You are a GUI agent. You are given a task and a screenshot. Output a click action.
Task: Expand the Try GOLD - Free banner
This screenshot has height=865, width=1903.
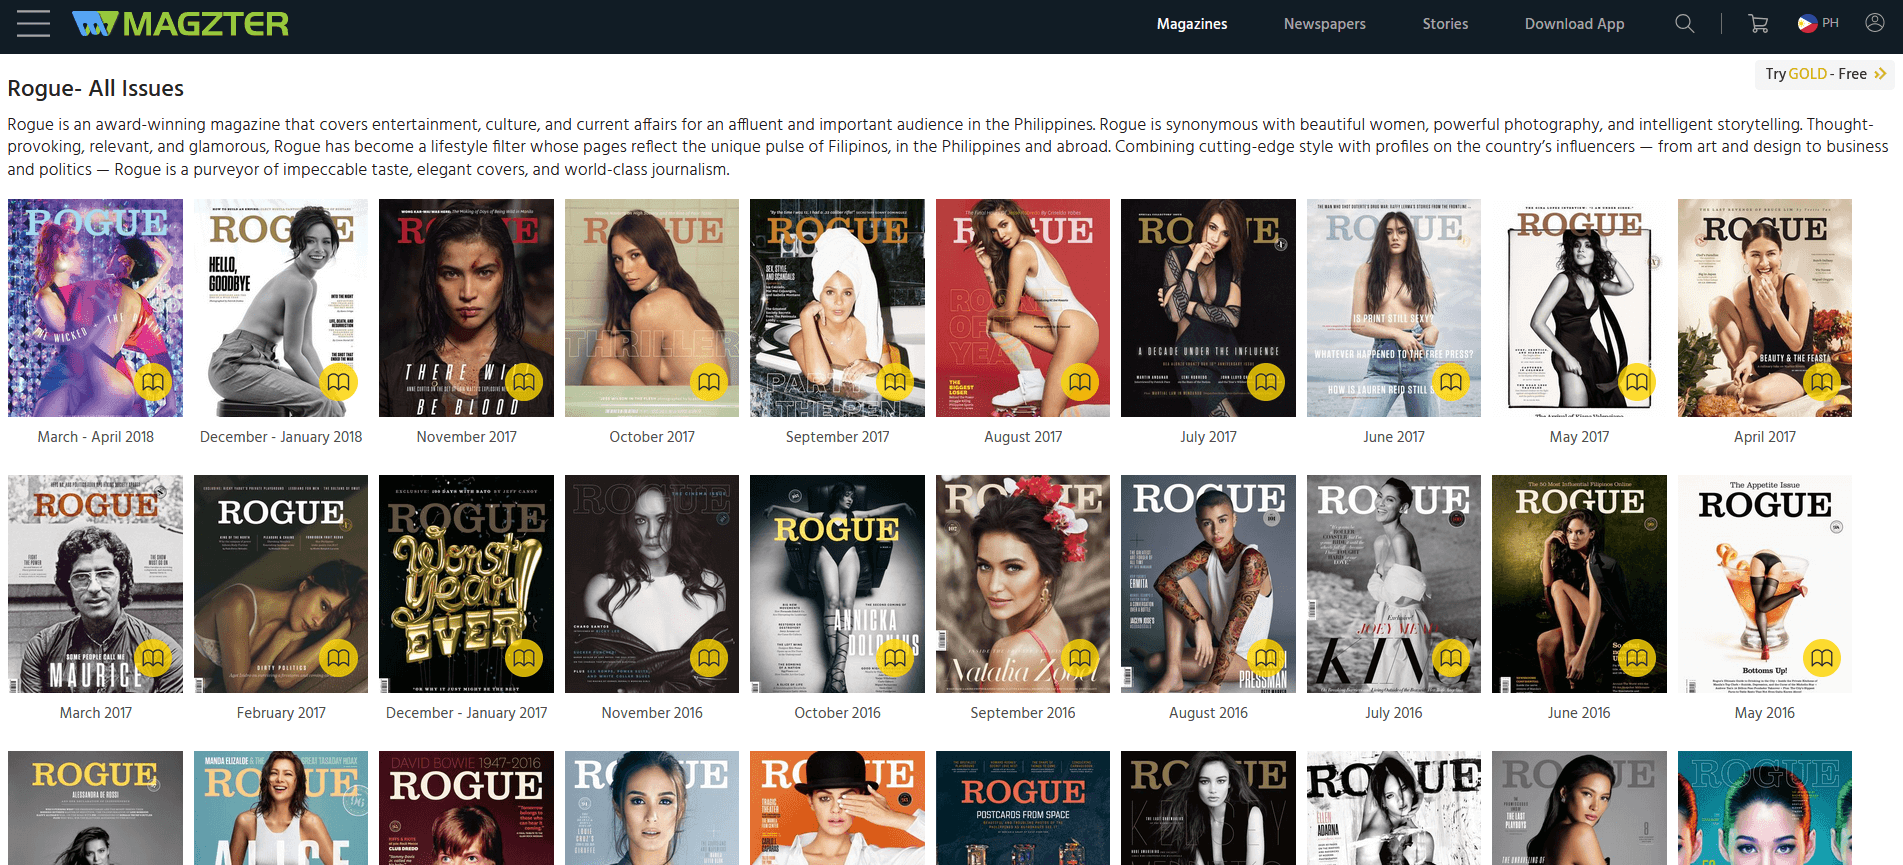pyautogui.click(x=1824, y=74)
